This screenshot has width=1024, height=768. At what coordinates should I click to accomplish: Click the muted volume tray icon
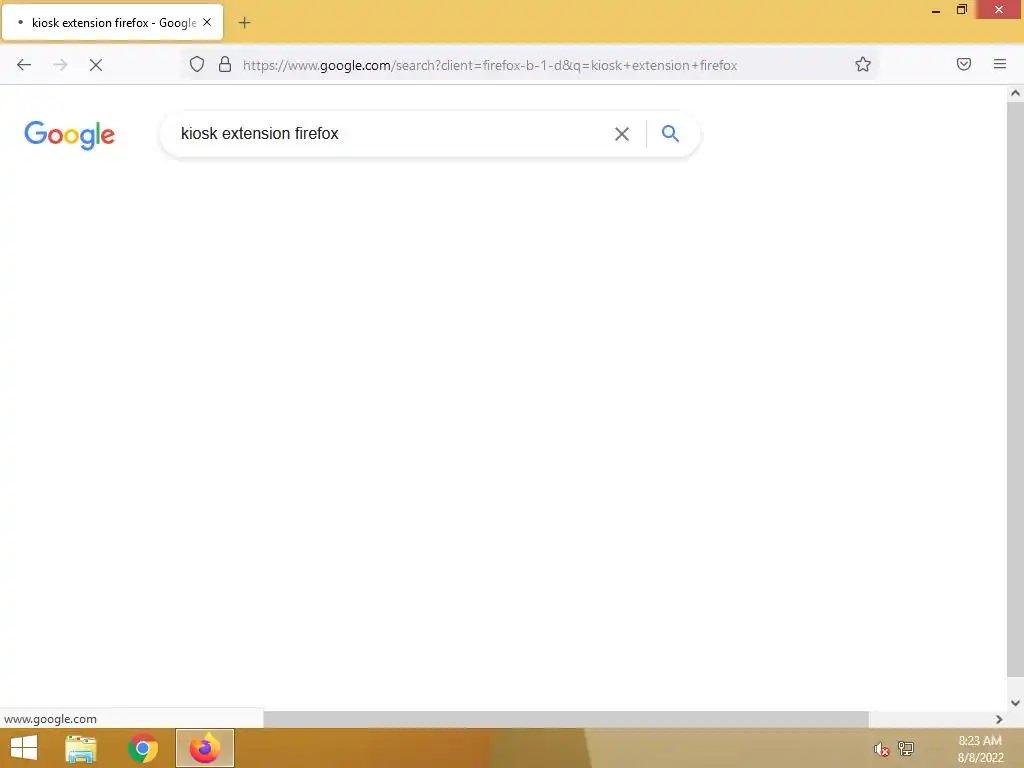click(x=882, y=749)
